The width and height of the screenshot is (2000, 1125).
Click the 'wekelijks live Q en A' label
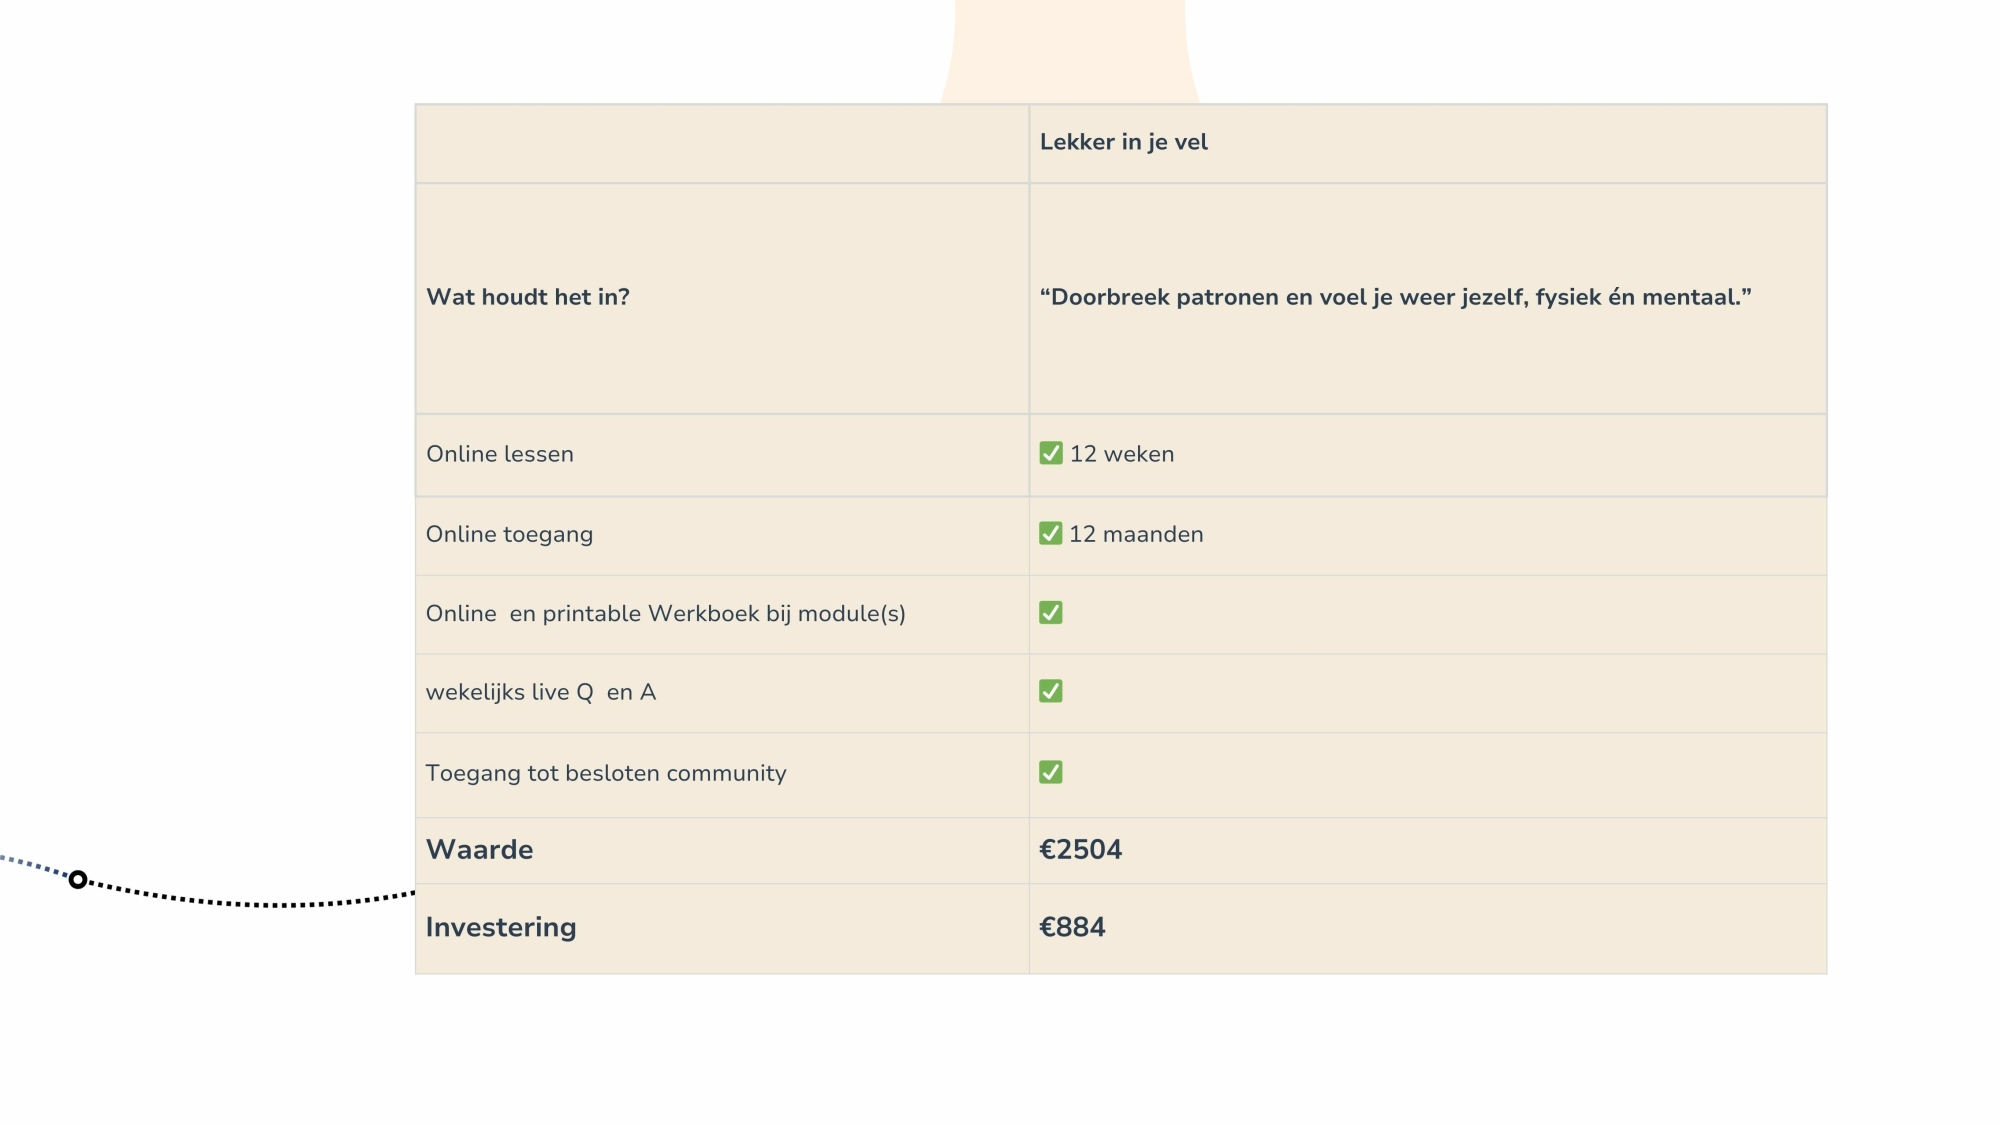click(x=541, y=692)
